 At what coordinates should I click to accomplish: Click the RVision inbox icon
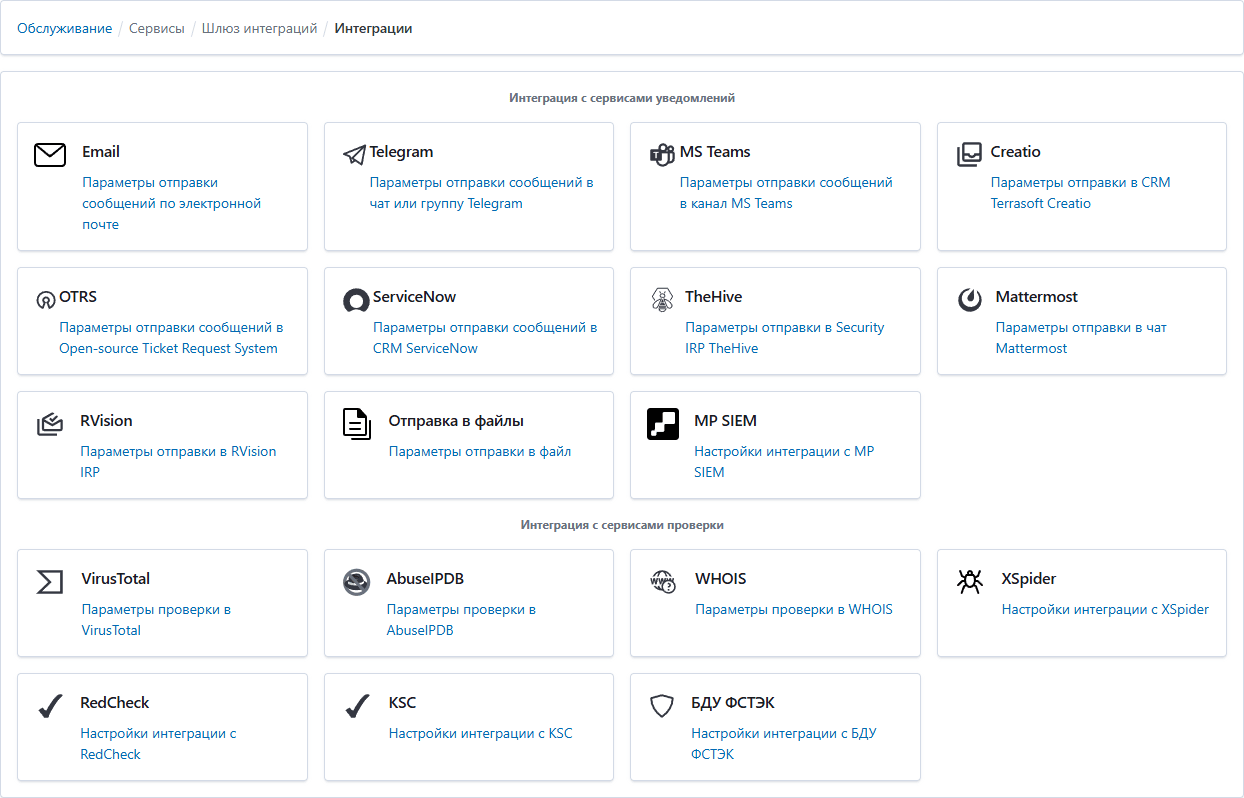pyautogui.click(x=50, y=424)
